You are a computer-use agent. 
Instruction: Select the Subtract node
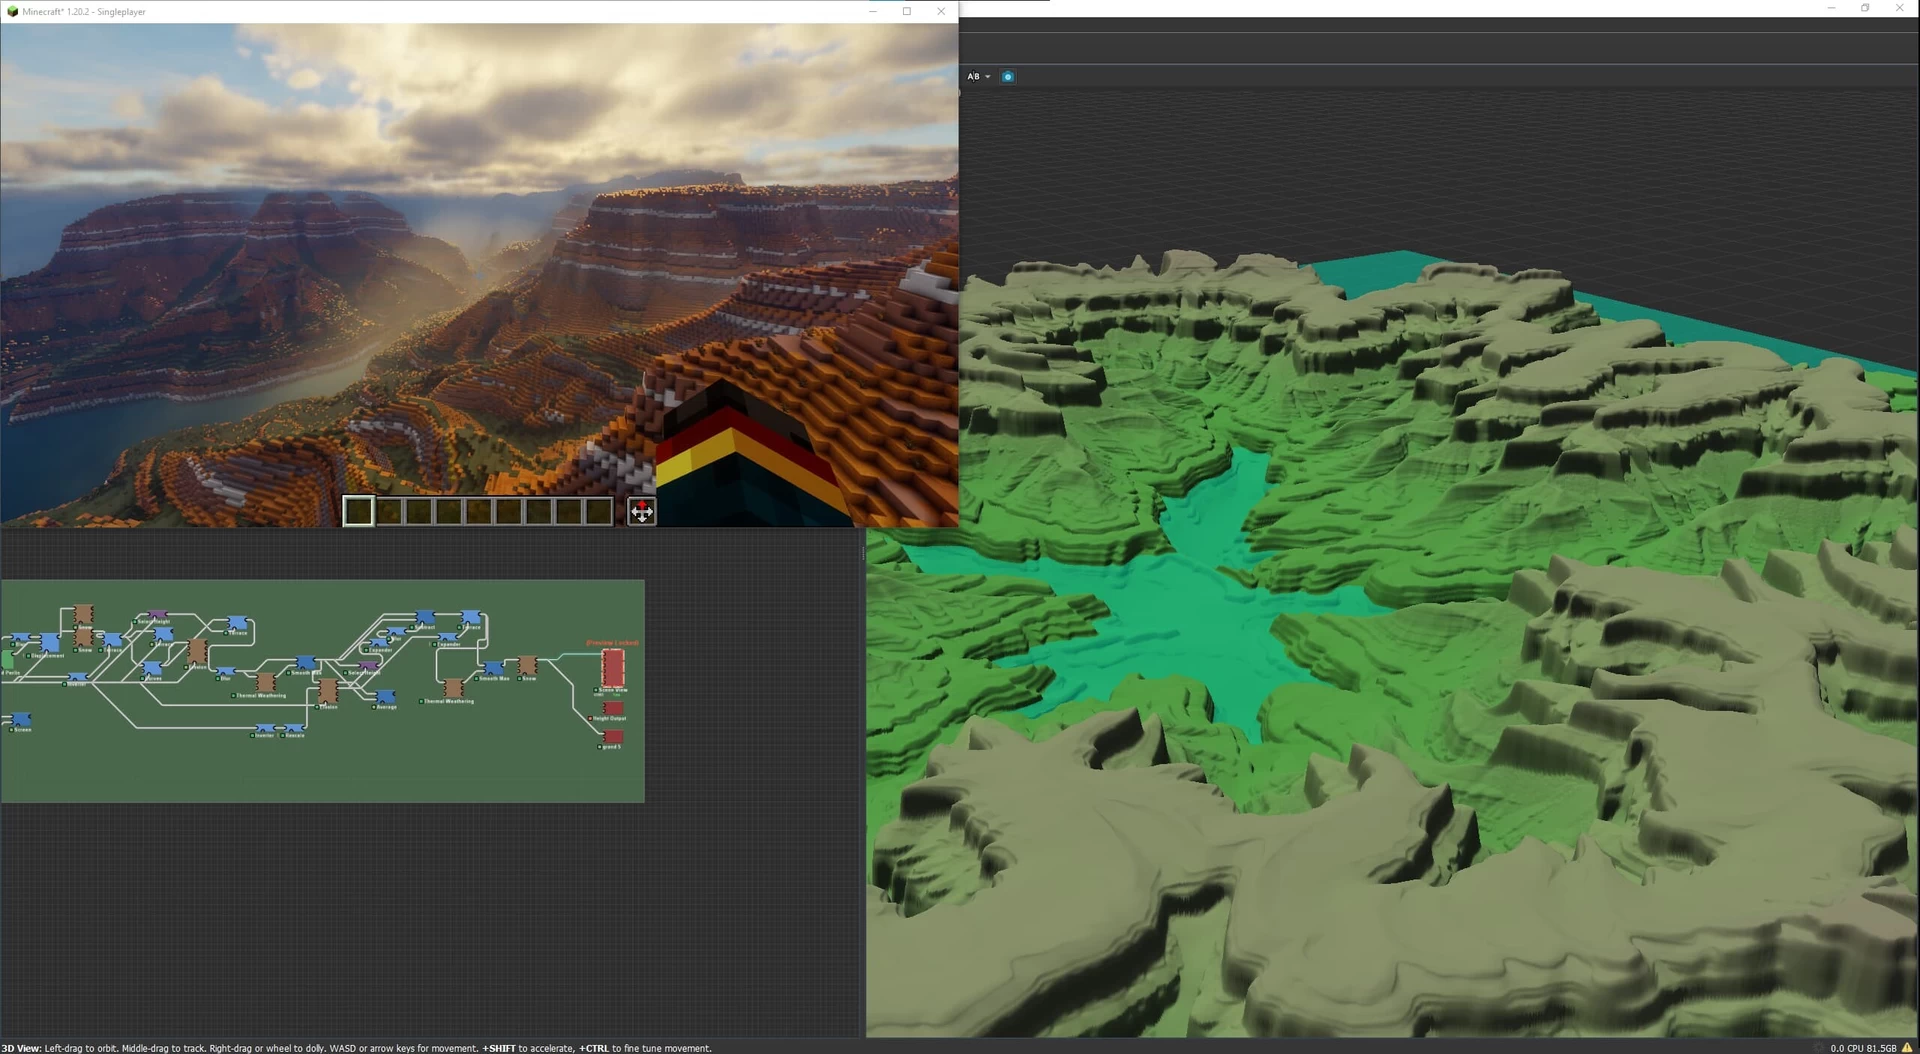[x=425, y=616]
